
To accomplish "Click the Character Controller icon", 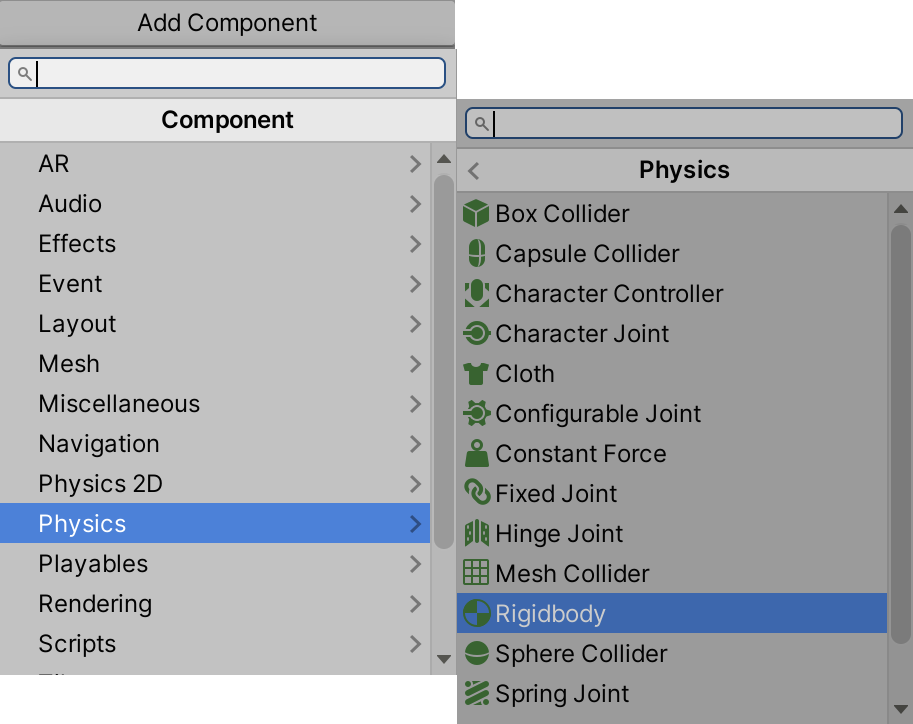I will pos(477,294).
